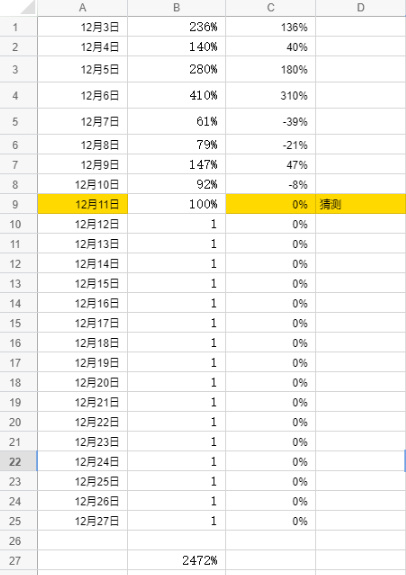The width and height of the screenshot is (406, 575).
Task: Click the cell with -21%
Action: (271, 144)
